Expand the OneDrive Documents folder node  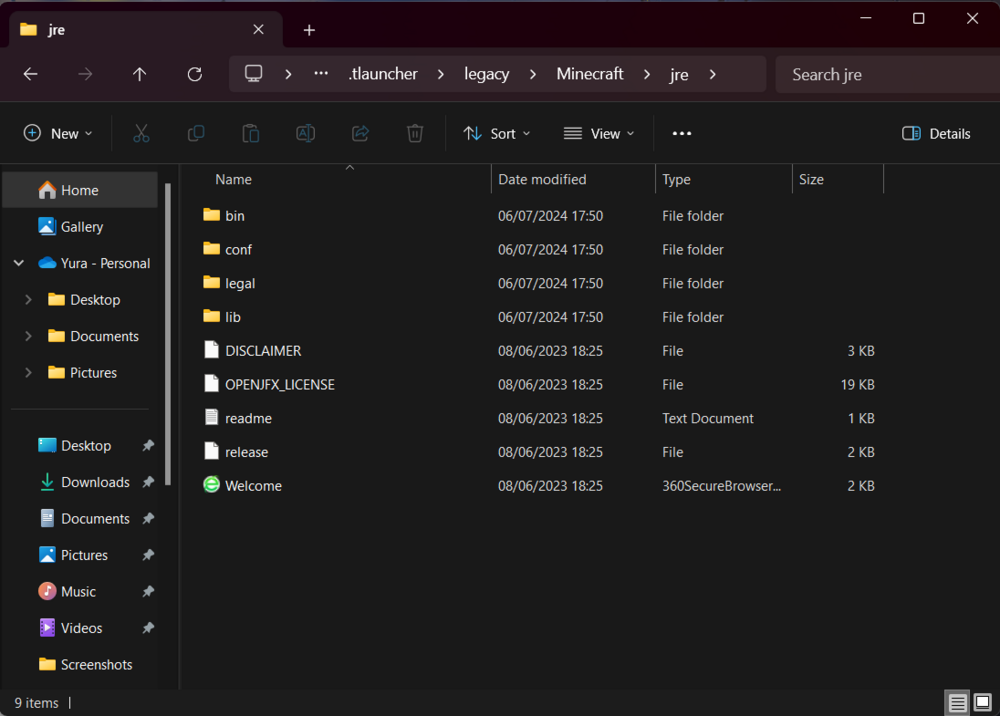point(28,336)
